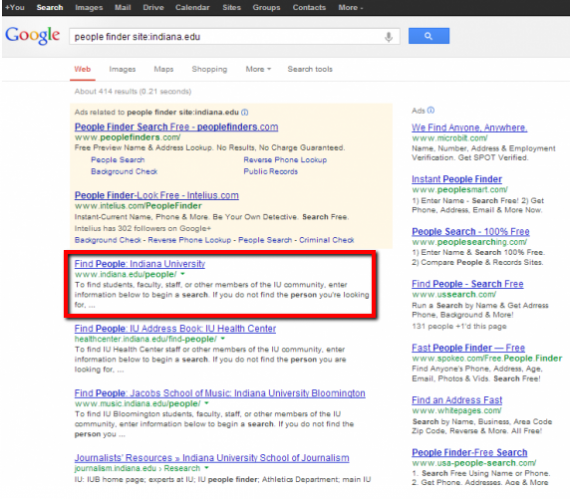This screenshot has height=499, width=570.
Task: Open dropdown arrow beside www.indiana.edu/people/
Action: [x=183, y=274]
